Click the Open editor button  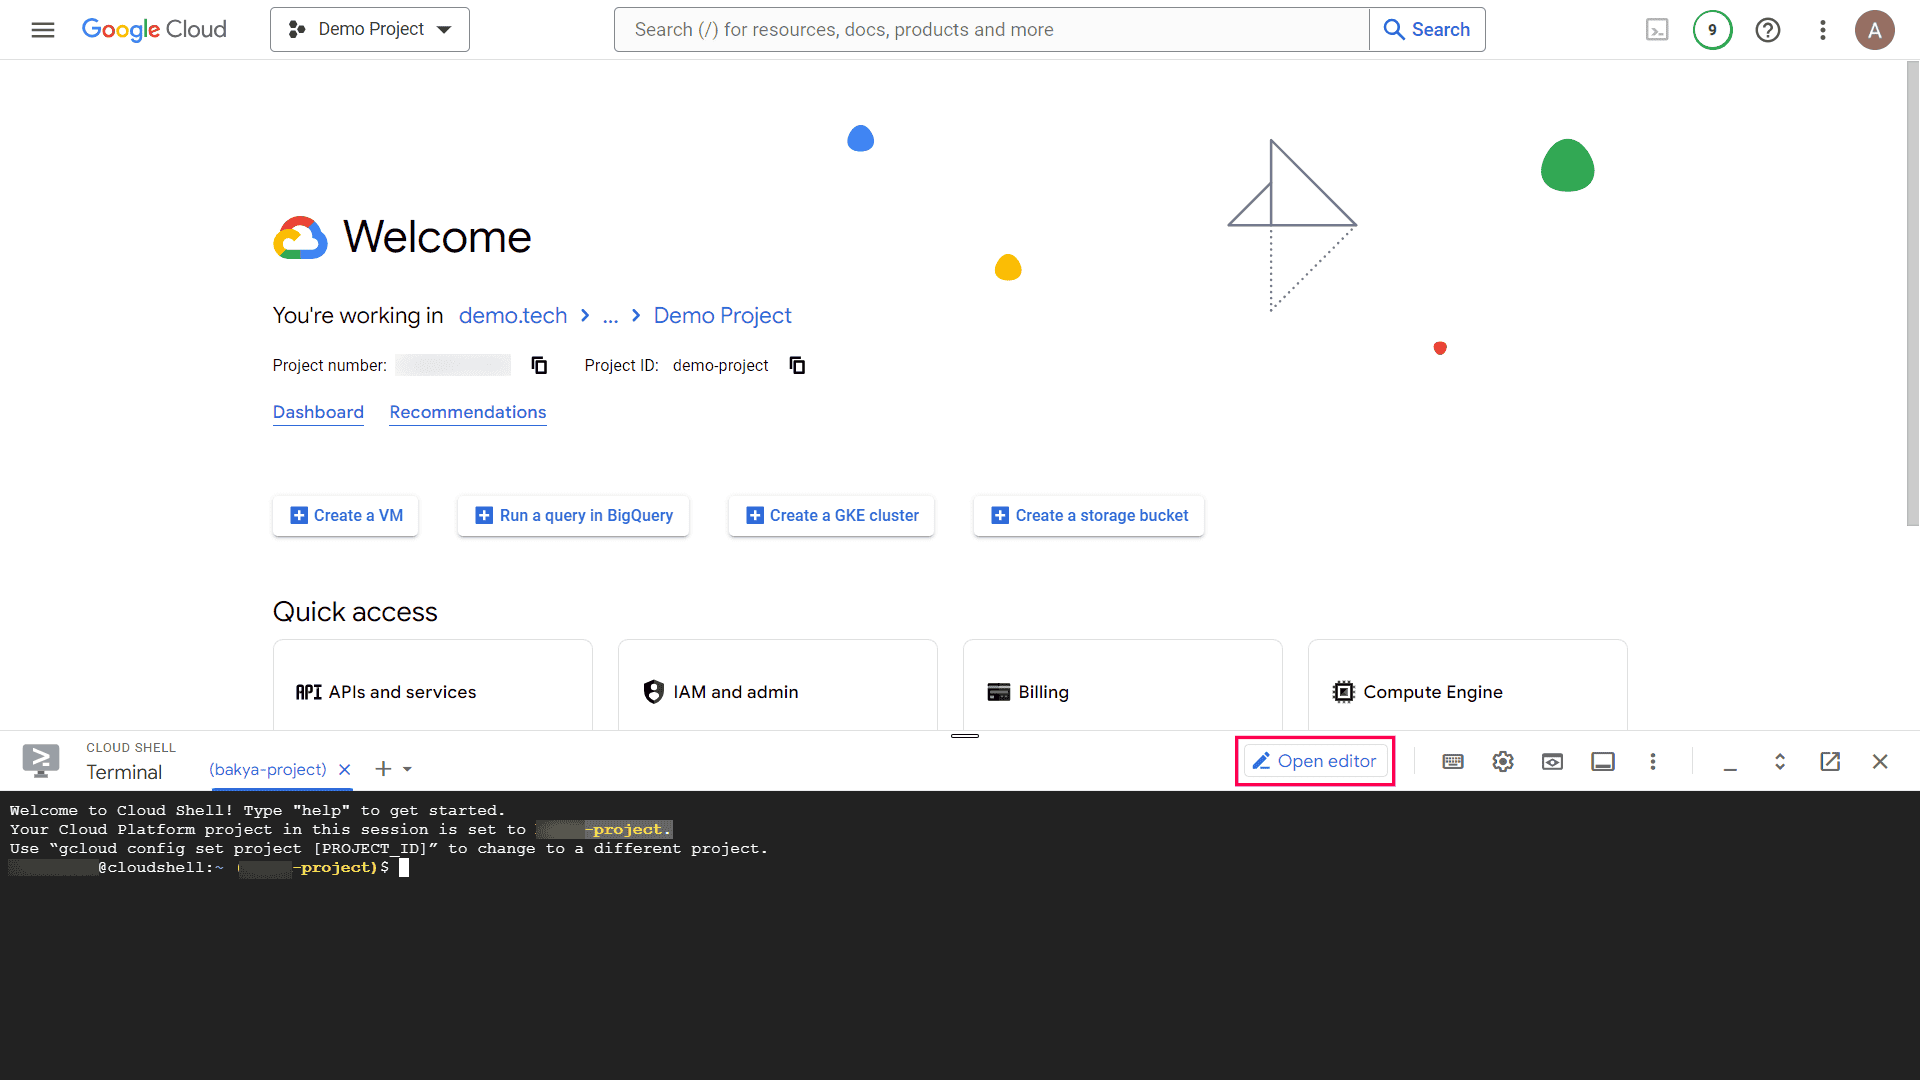[1314, 761]
